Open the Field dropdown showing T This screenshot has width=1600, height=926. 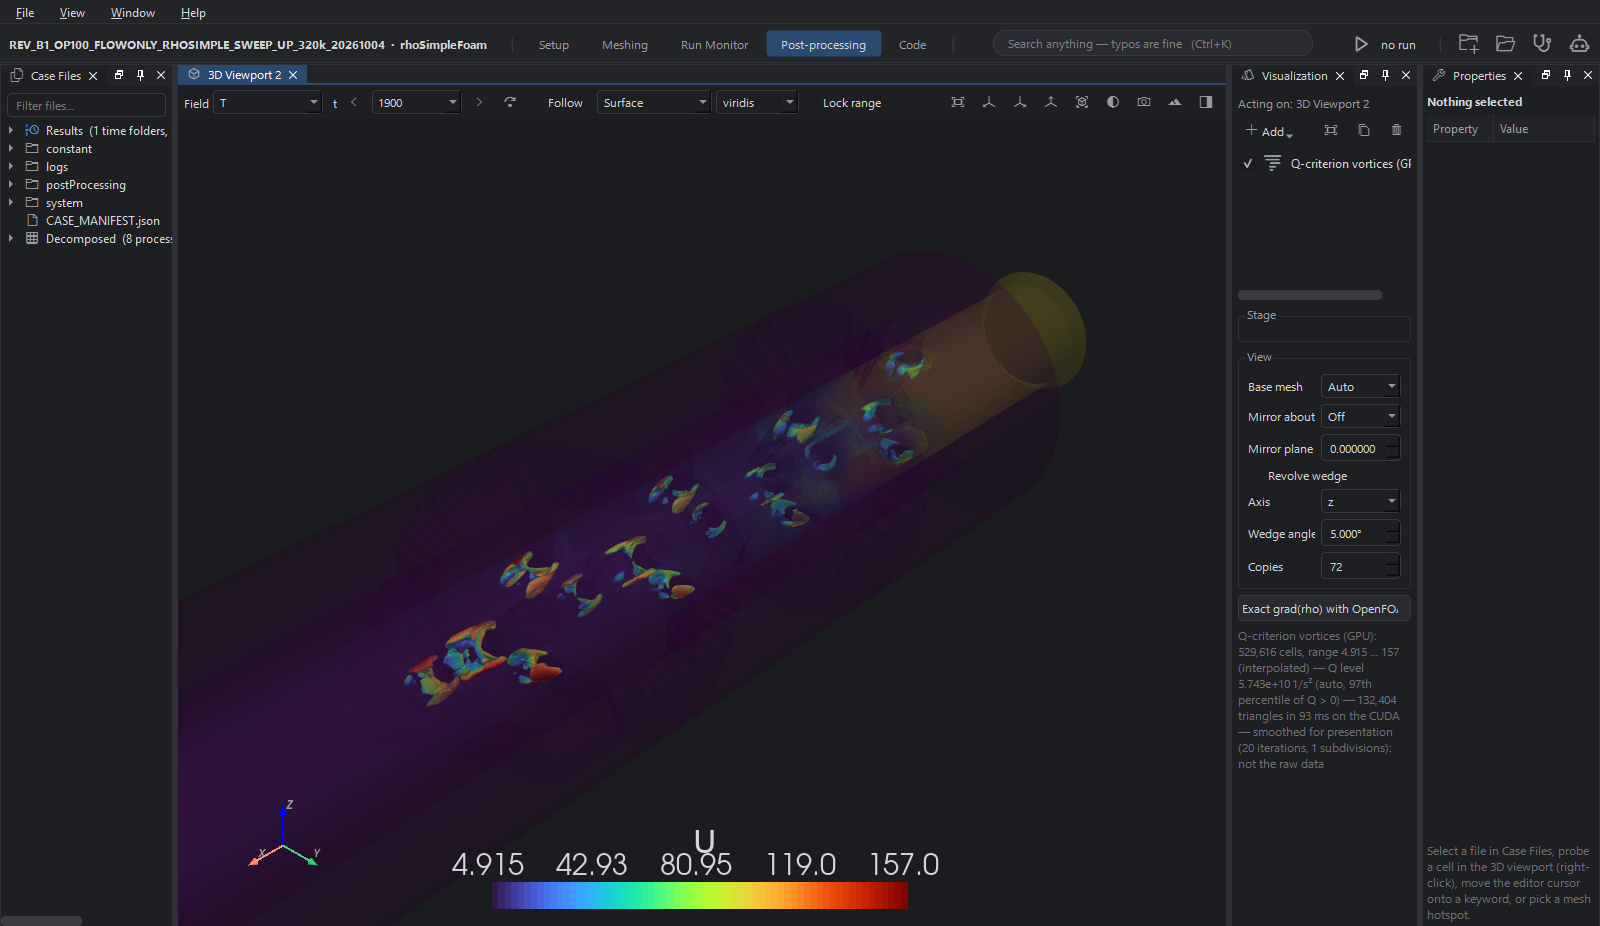click(267, 102)
